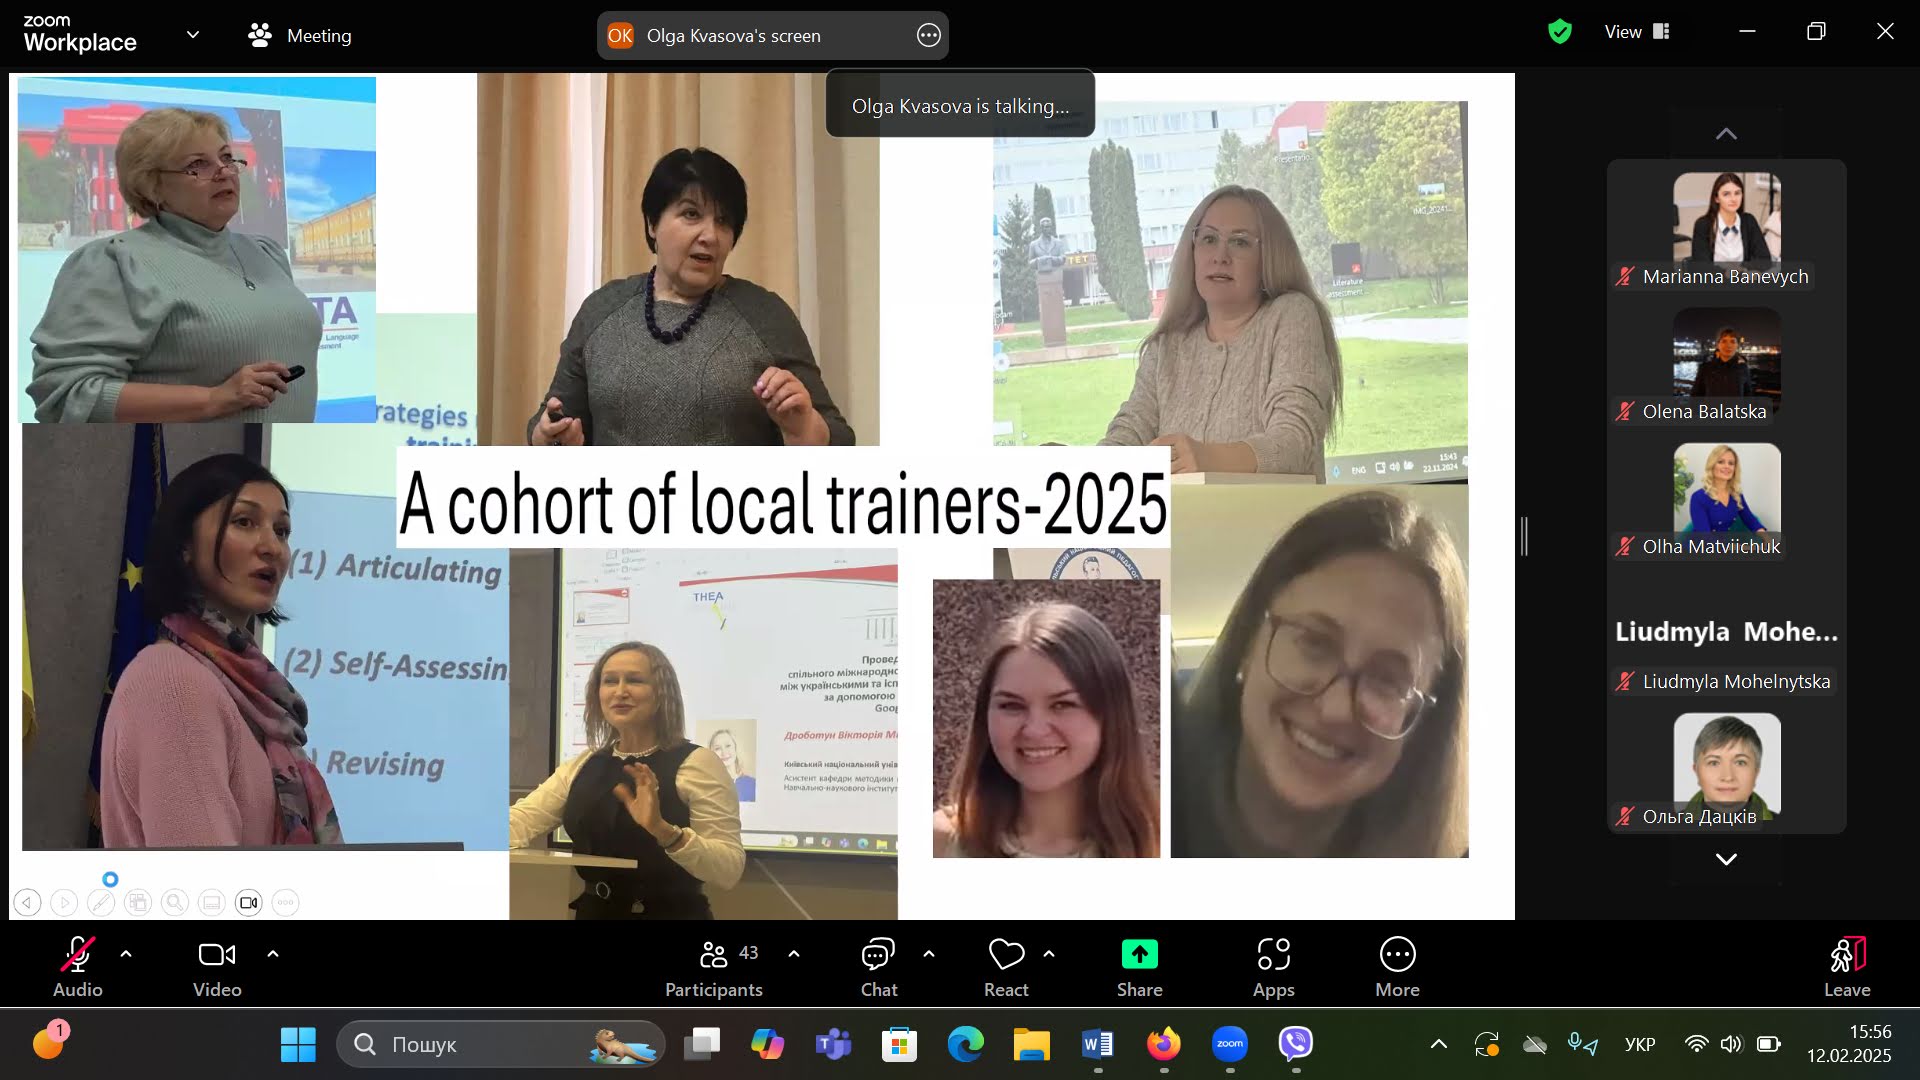Image resolution: width=1920 pixels, height=1080 pixels.
Task: Click the green security shield icon
Action: [1559, 32]
